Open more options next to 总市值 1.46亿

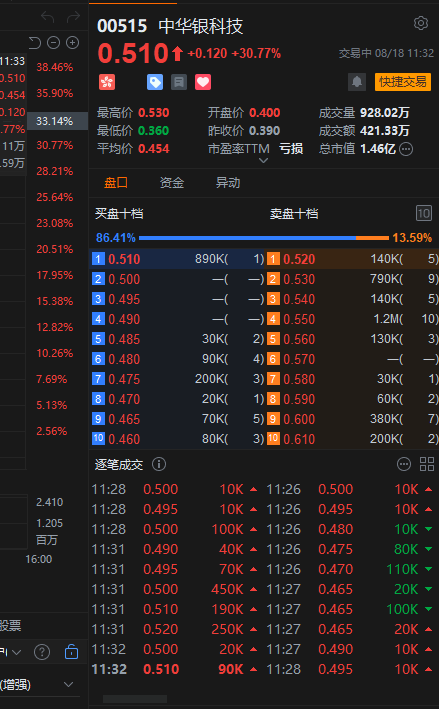(x=406, y=149)
